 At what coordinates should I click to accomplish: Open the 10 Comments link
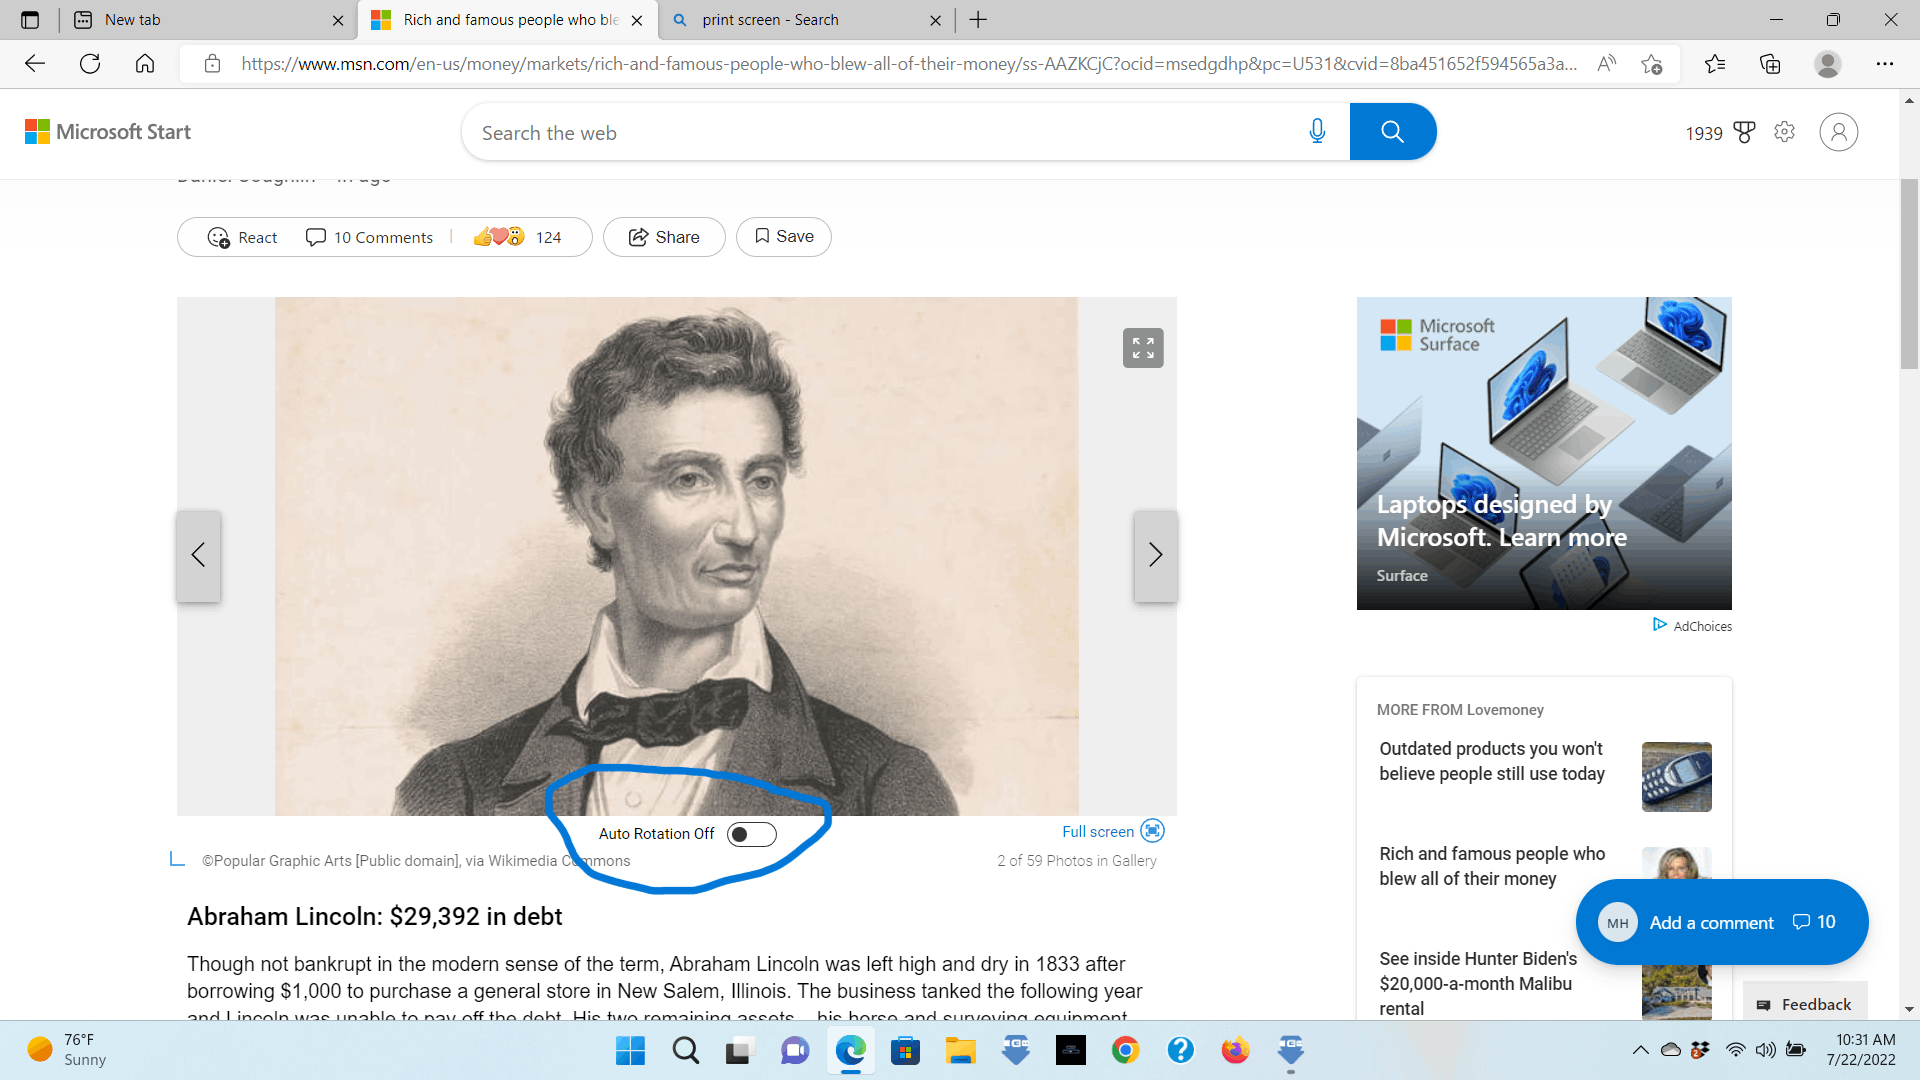click(x=370, y=237)
